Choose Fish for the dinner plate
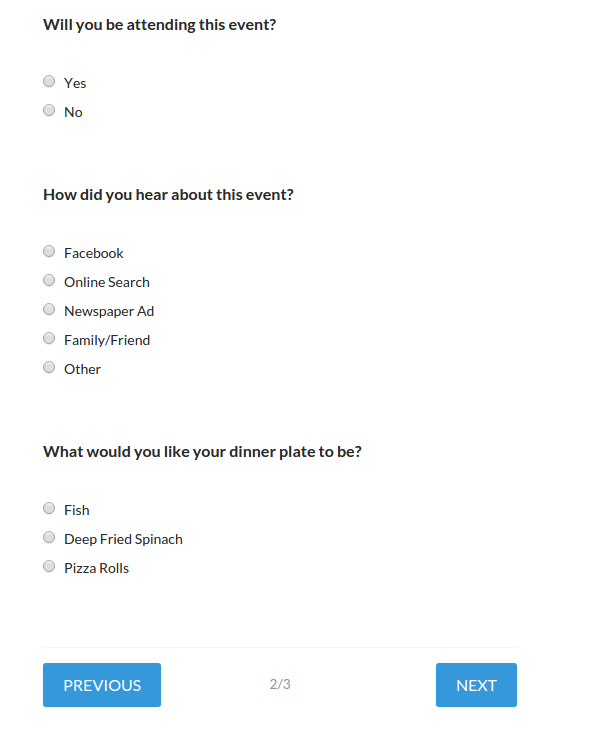The image size is (613, 741). 49,509
